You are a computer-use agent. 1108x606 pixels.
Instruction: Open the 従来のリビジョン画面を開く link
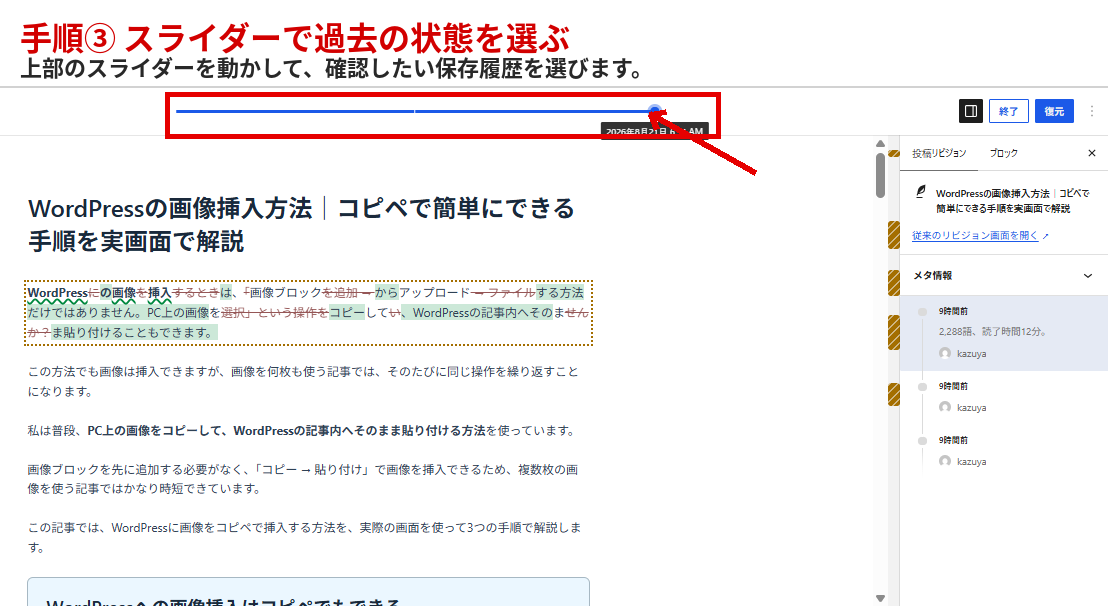979,236
